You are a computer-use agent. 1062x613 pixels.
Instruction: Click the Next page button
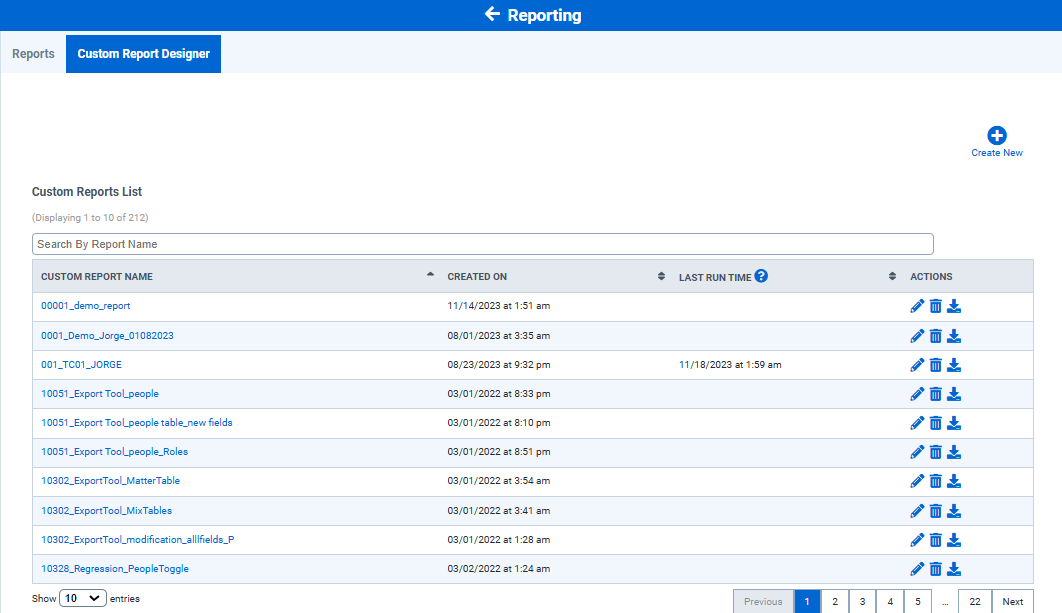[1013, 601]
